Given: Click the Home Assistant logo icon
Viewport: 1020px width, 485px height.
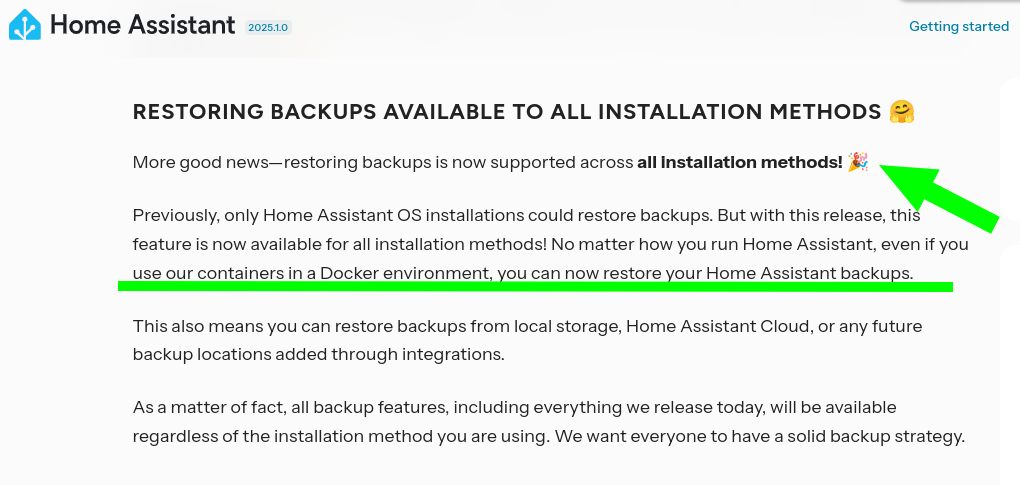Looking at the screenshot, I should coord(25,25).
